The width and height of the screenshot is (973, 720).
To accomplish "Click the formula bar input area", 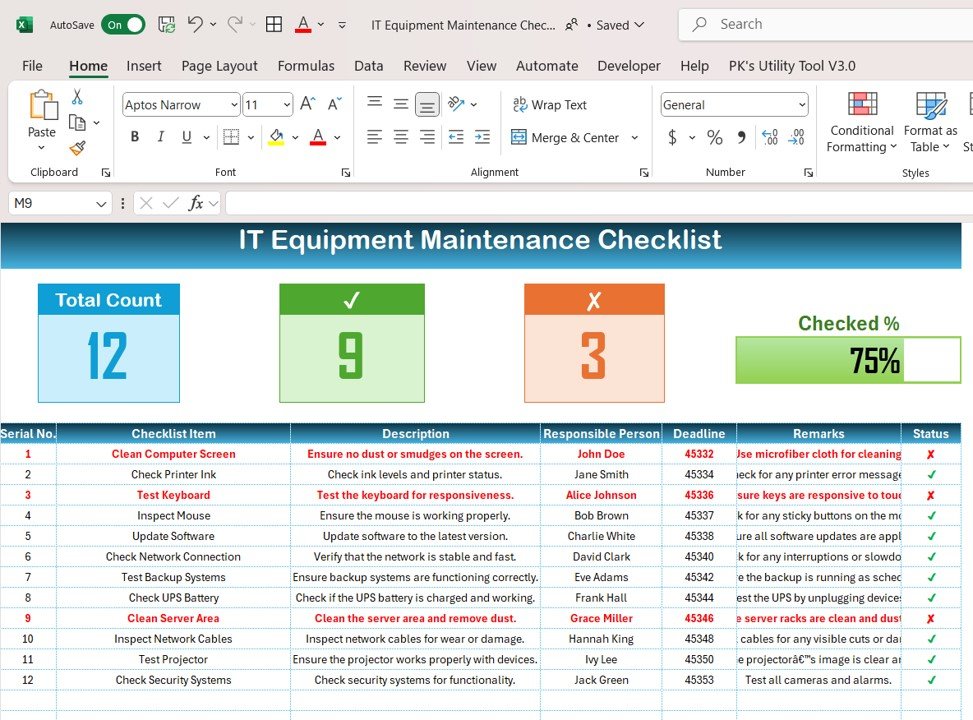I will (x=599, y=203).
